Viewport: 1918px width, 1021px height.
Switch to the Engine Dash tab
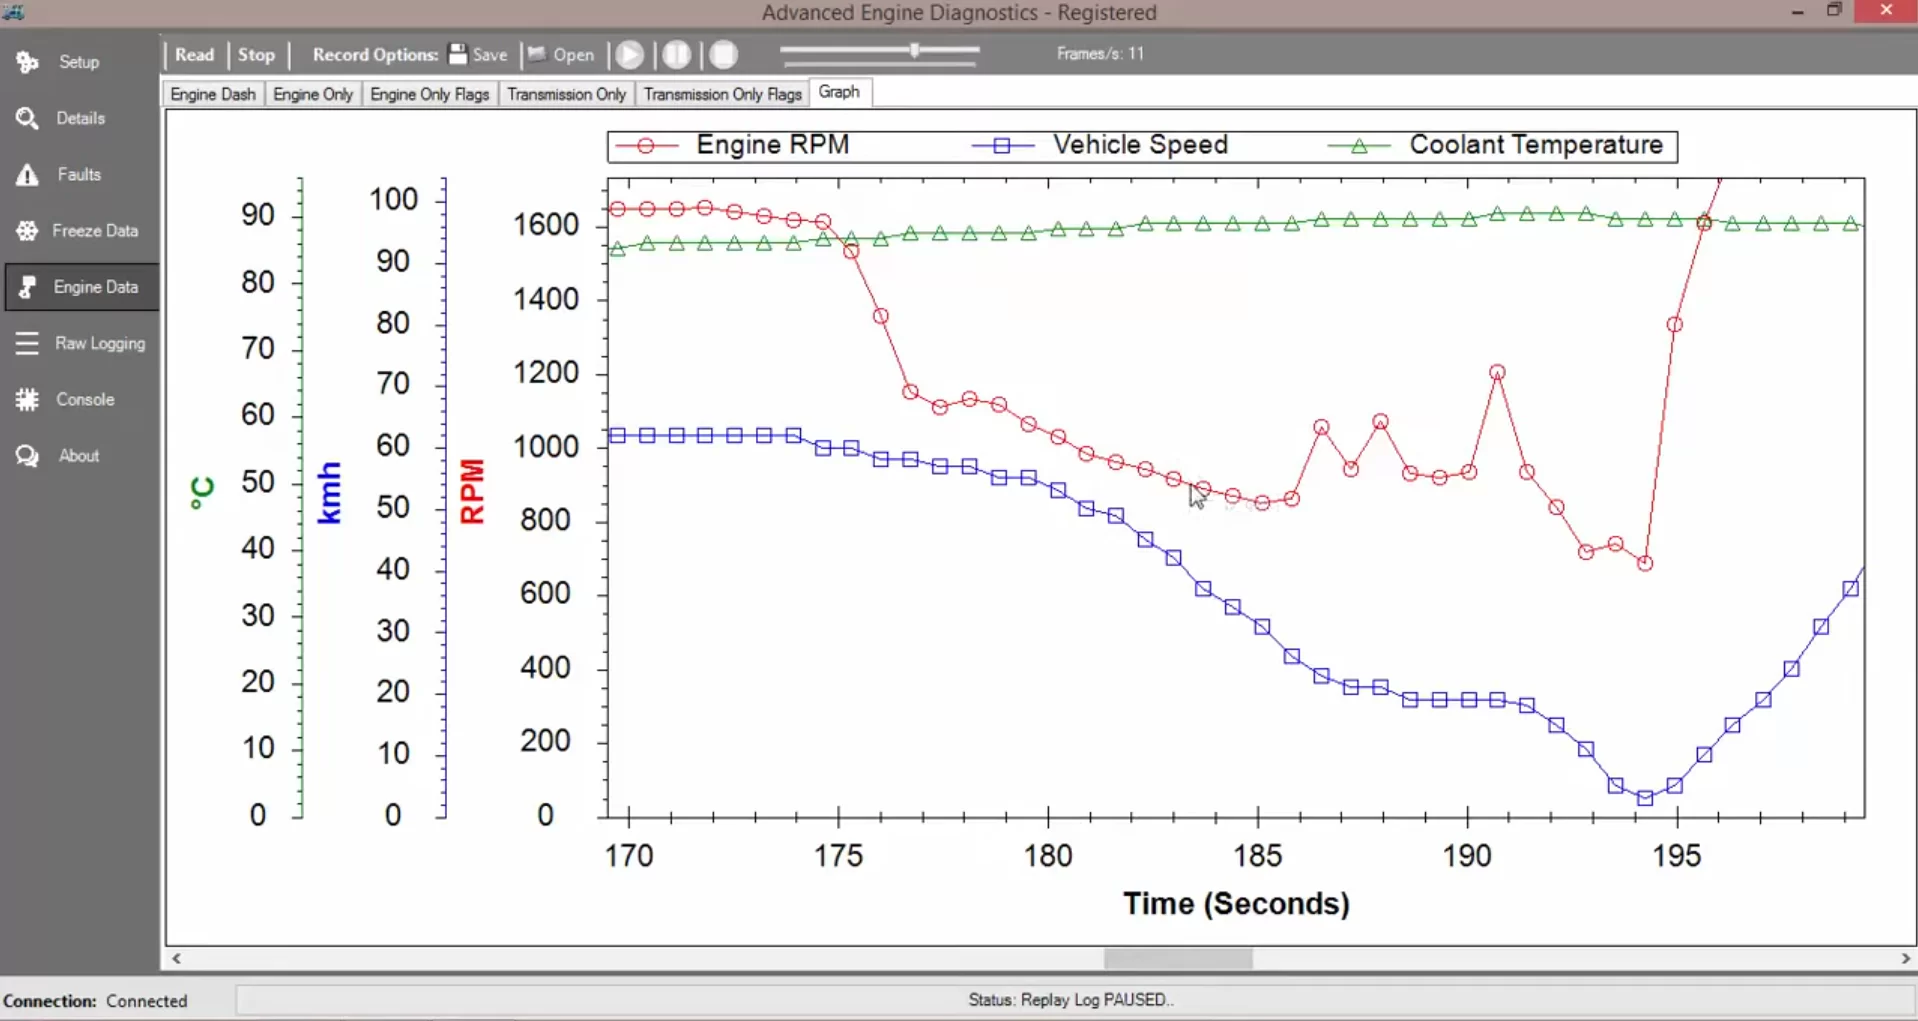pyautogui.click(x=213, y=94)
